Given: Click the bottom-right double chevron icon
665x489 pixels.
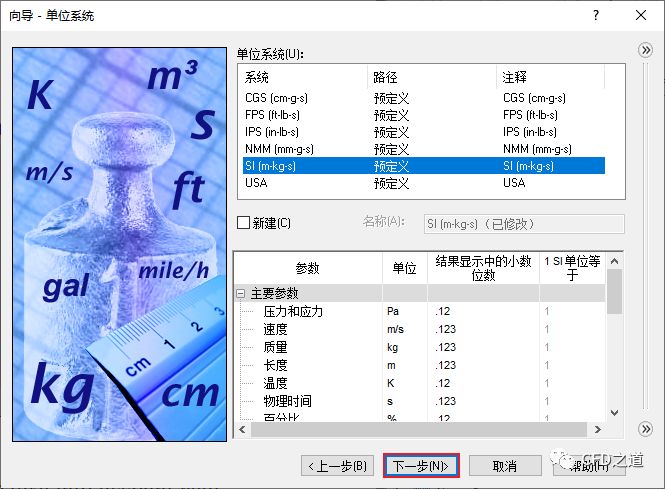Looking at the screenshot, I should pyautogui.click(x=646, y=429).
